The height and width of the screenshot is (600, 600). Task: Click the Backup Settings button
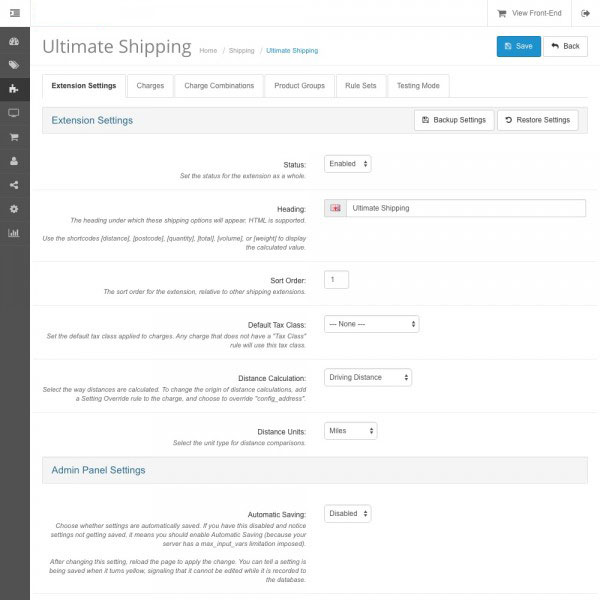453,120
